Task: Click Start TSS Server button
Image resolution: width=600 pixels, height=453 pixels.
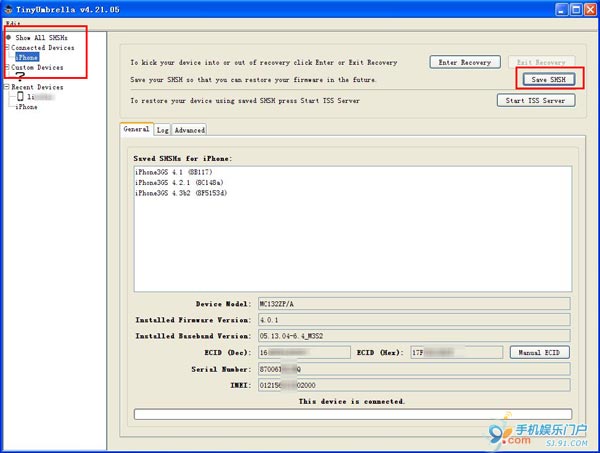Action: pyautogui.click(x=536, y=101)
